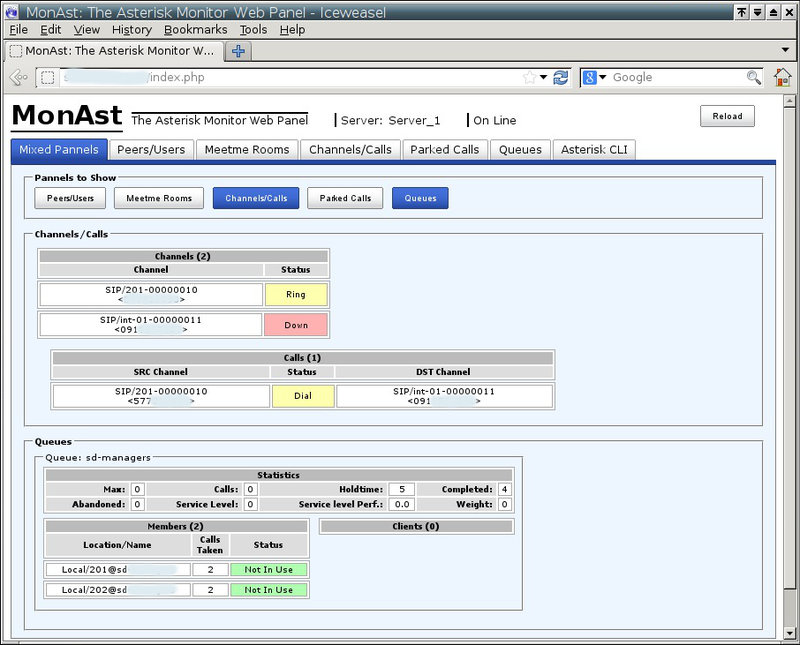Click the Google search engine icon

pyautogui.click(x=590, y=77)
